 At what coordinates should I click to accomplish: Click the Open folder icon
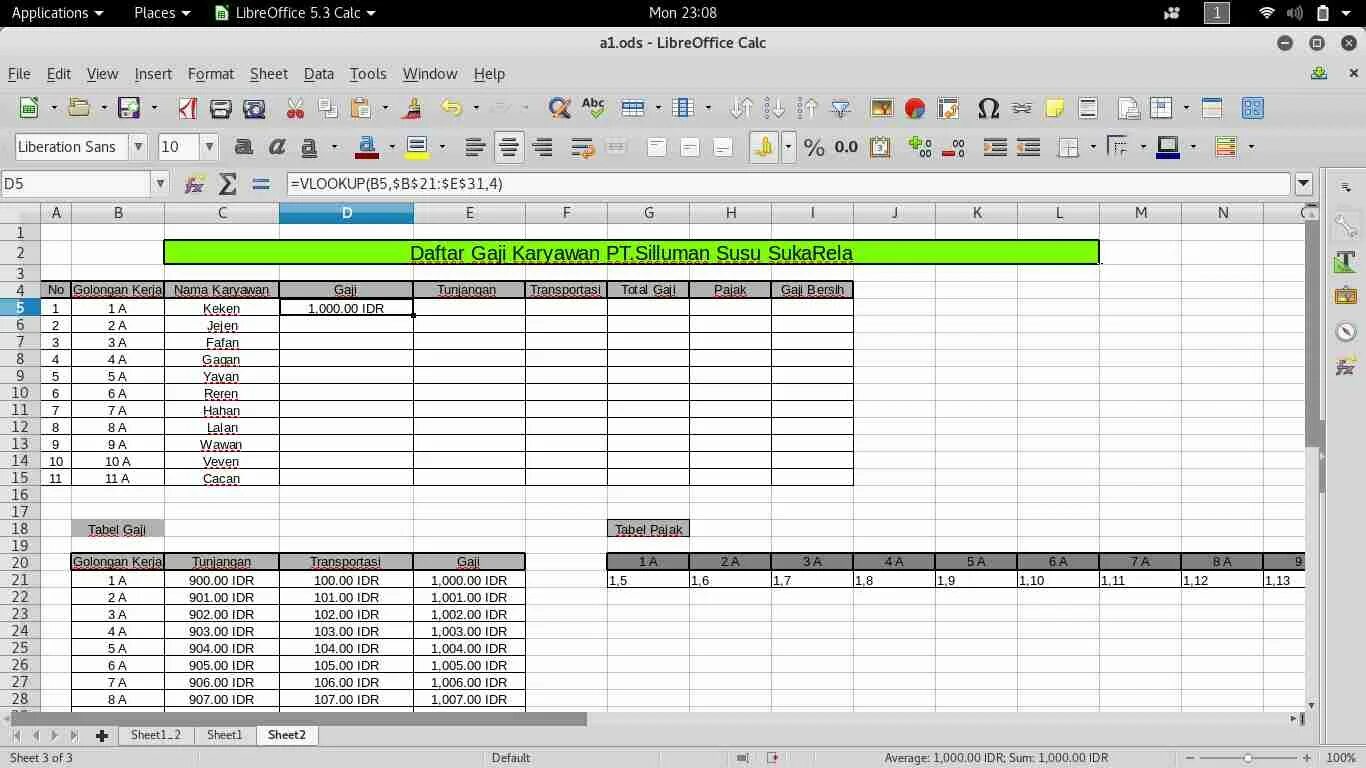(79, 108)
